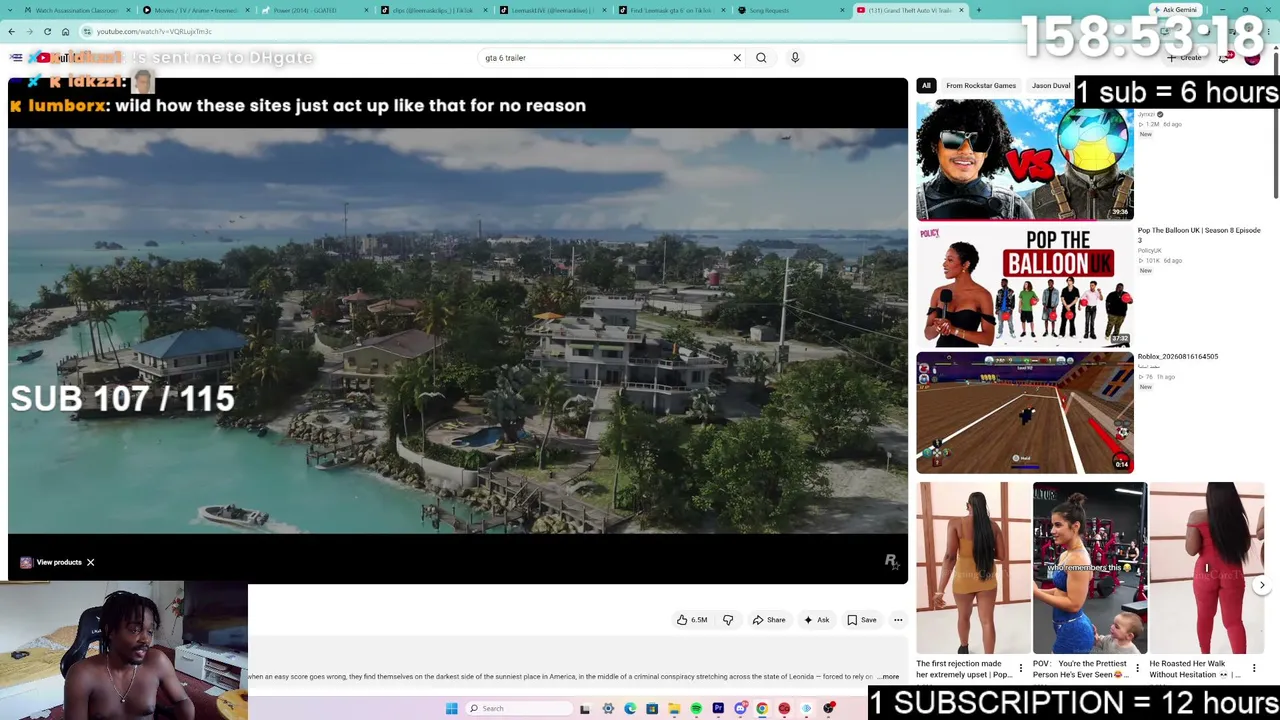Open Settings gear from the taskbar

click(x=608, y=709)
